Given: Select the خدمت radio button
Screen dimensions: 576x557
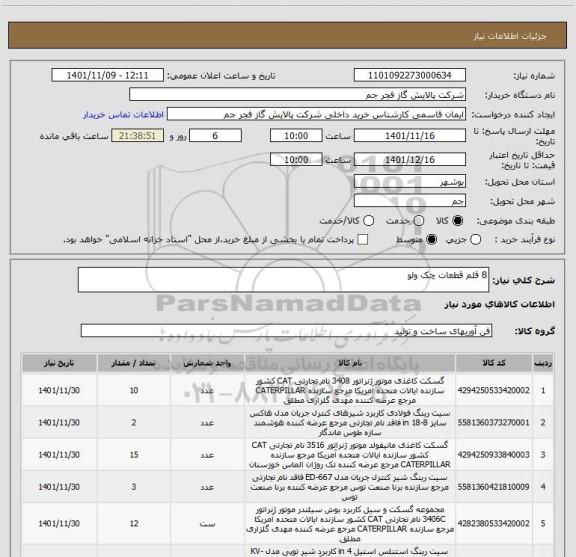Looking at the screenshot, I should [x=419, y=221].
